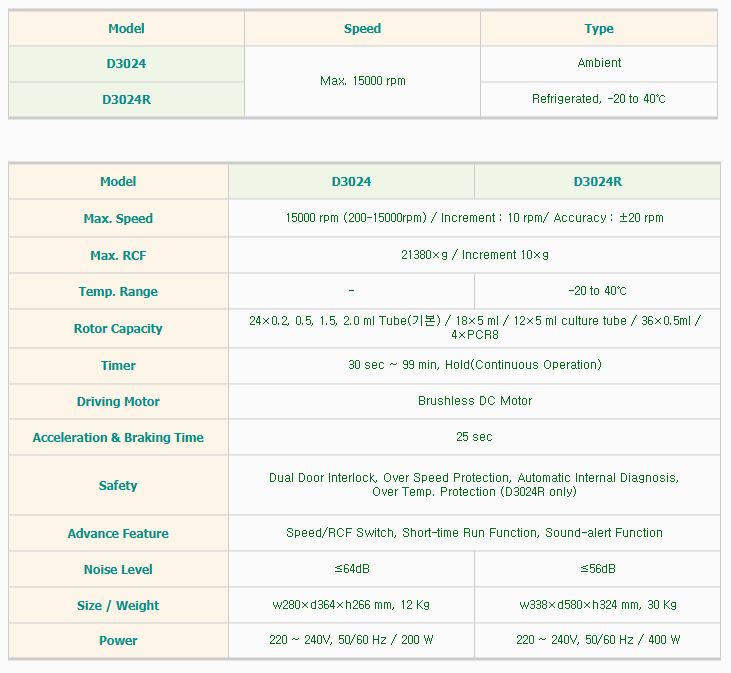Click the 'w280×d364×h266 mm, 12 Kg' size cell
Screen dimensions: 731x673
click(x=351, y=605)
